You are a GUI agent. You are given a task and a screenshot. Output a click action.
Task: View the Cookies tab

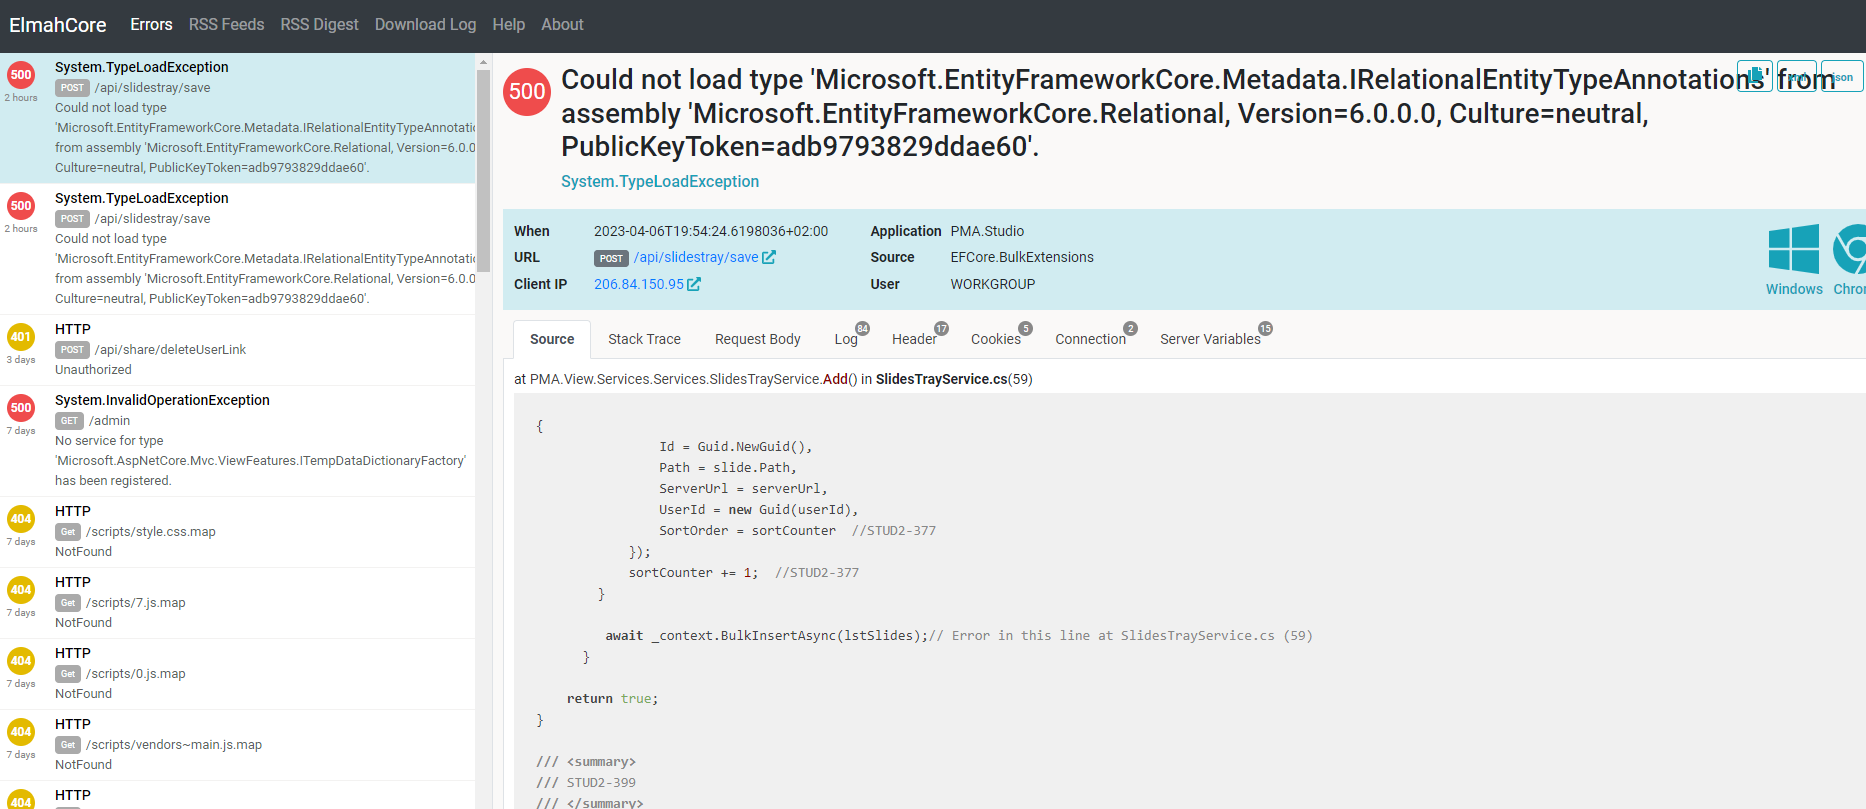point(995,340)
